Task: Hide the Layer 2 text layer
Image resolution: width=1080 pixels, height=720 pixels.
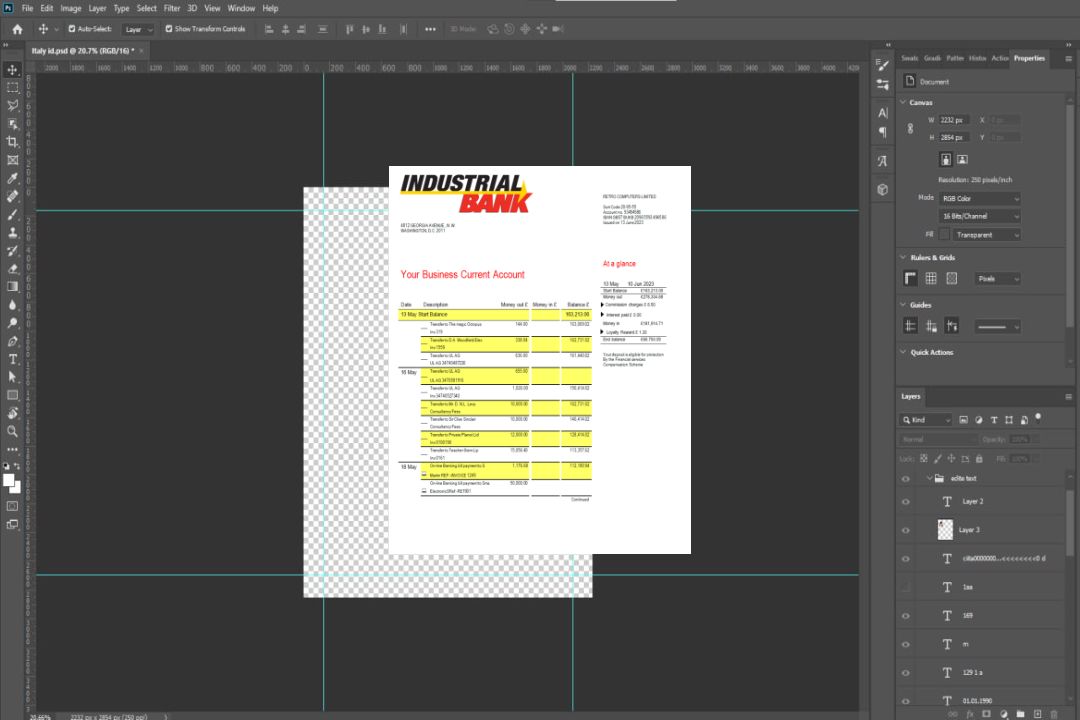Action: (x=906, y=502)
